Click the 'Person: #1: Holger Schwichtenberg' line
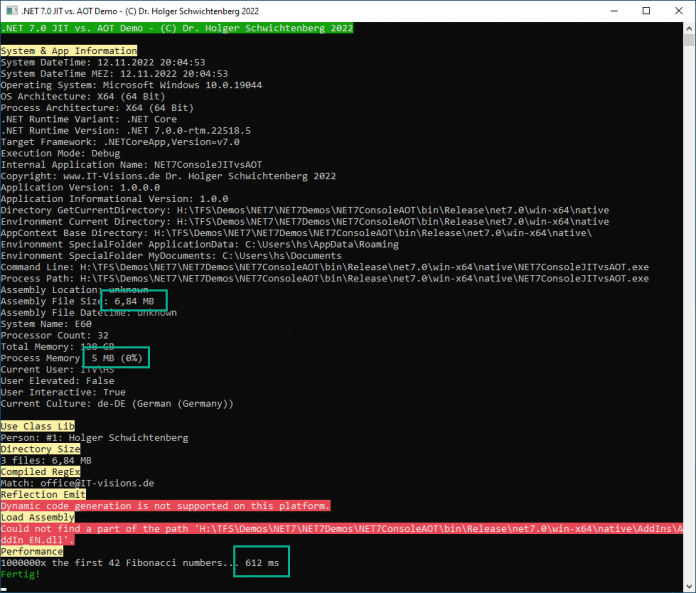 tap(95, 438)
